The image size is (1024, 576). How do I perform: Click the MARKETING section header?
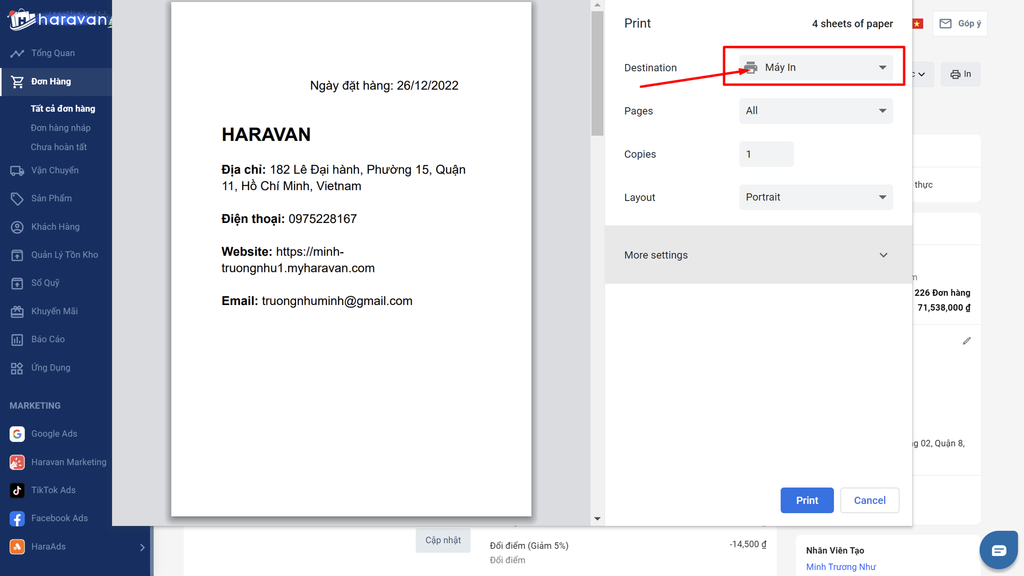click(35, 406)
